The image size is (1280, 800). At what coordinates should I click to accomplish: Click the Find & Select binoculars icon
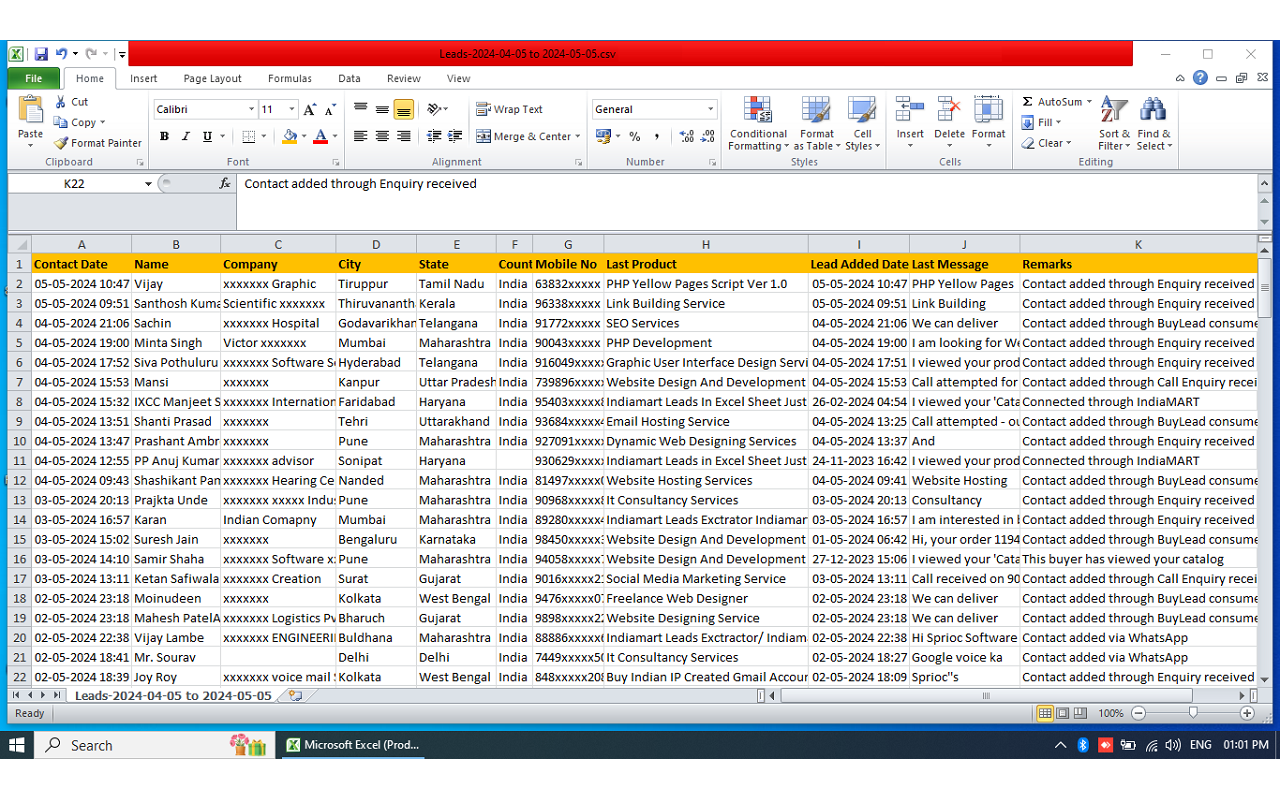coord(1153,110)
